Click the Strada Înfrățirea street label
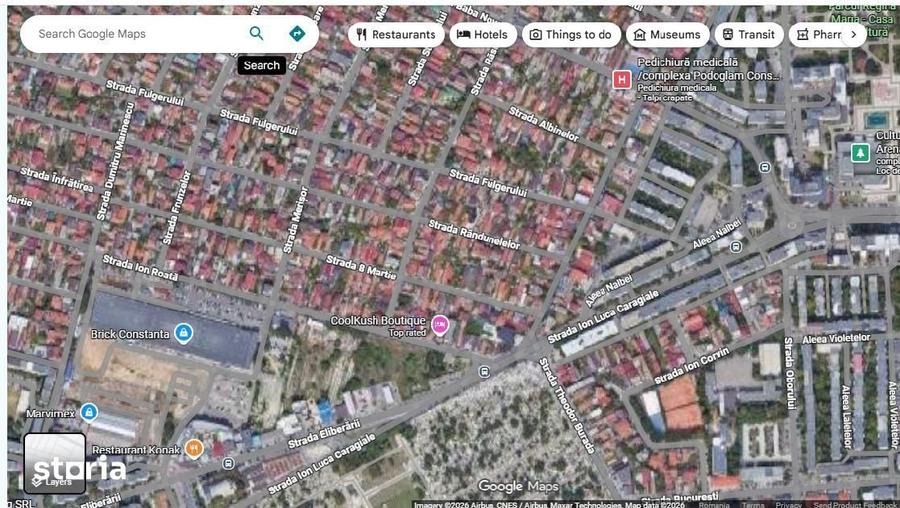Viewport: 900px width, 508px height. tap(56, 180)
